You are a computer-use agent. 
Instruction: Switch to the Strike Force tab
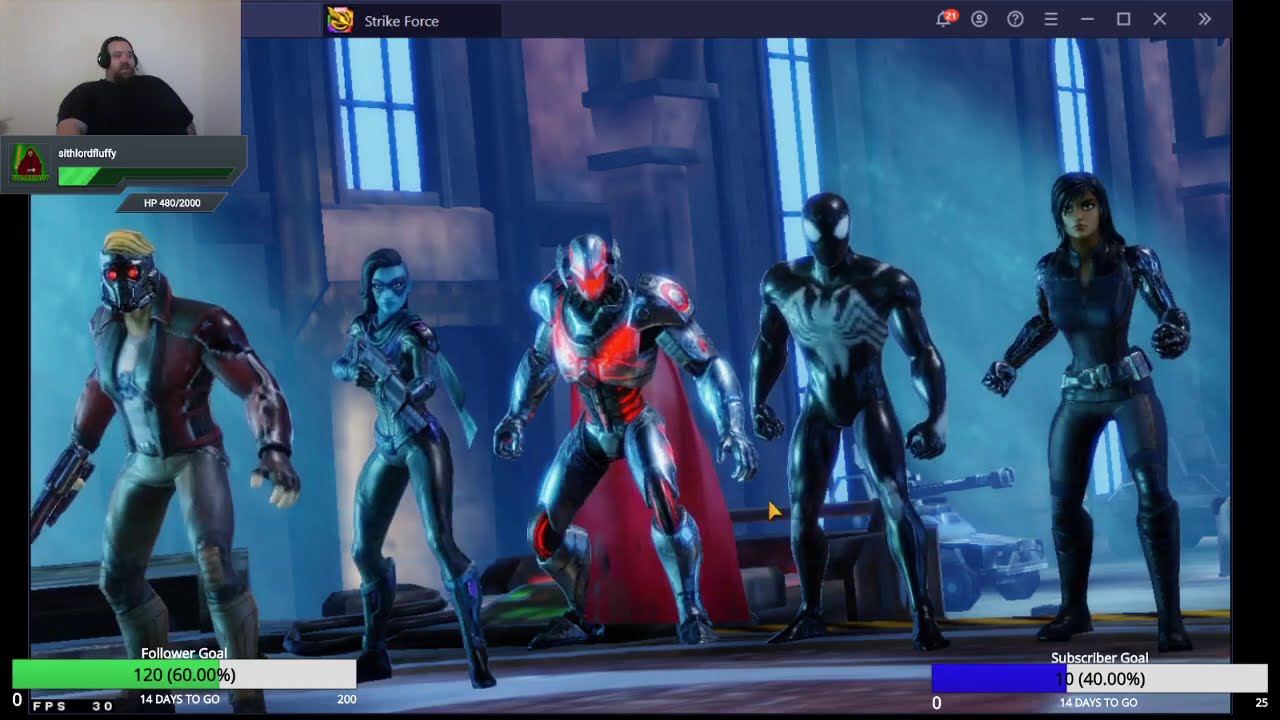click(413, 20)
